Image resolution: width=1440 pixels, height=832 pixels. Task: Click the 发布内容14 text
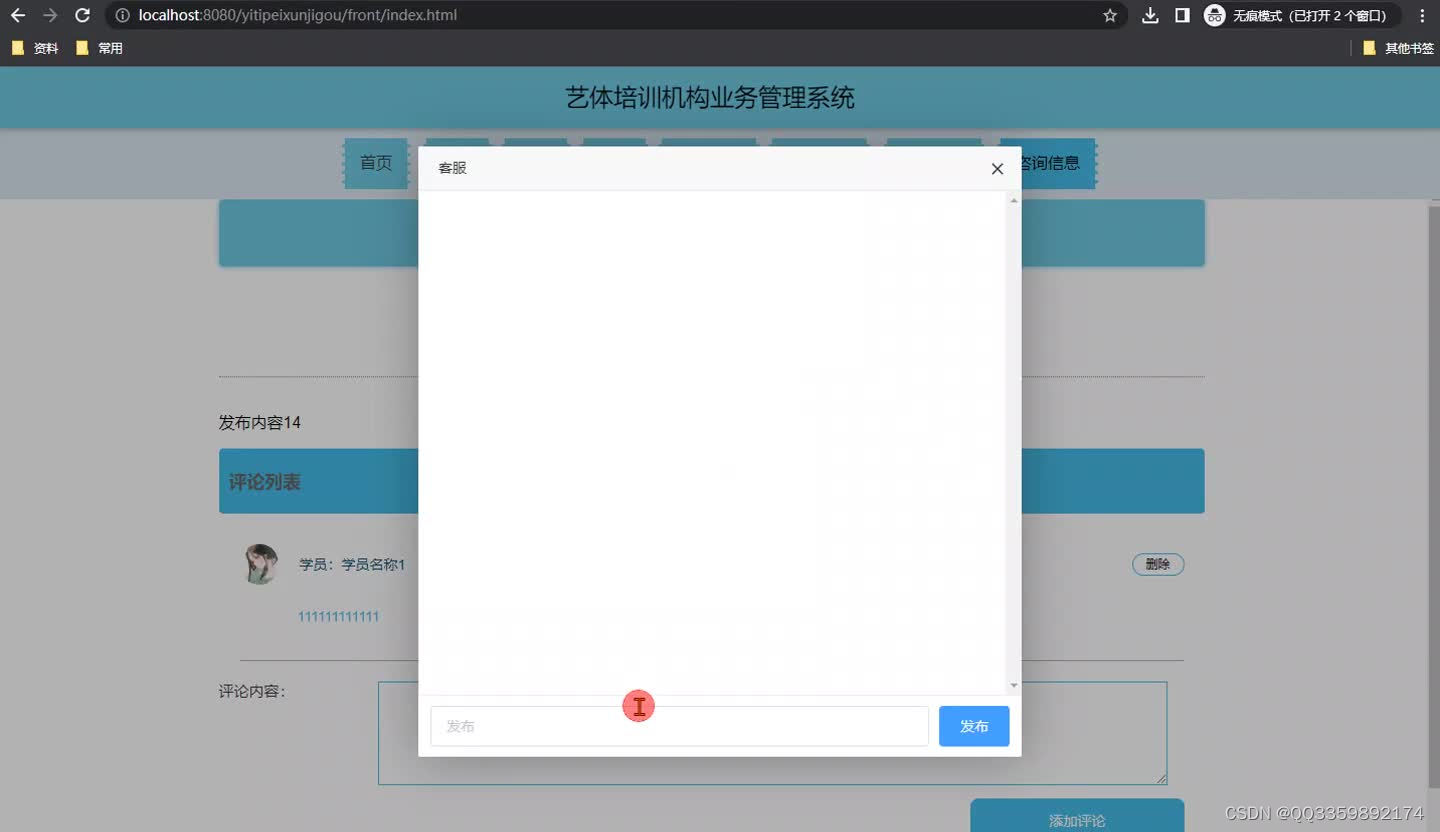point(260,423)
